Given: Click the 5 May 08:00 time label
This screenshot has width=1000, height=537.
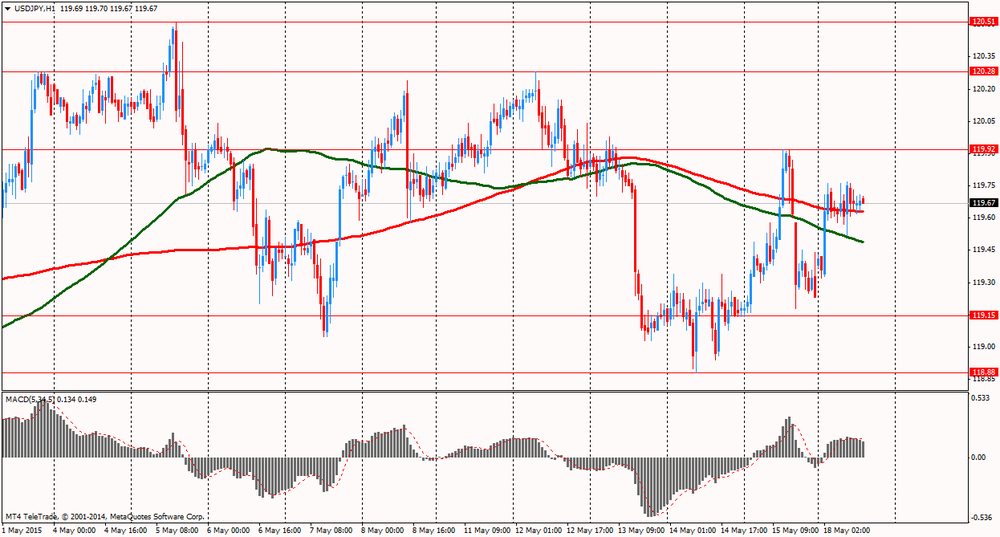Looking at the screenshot, I should 177,530.
